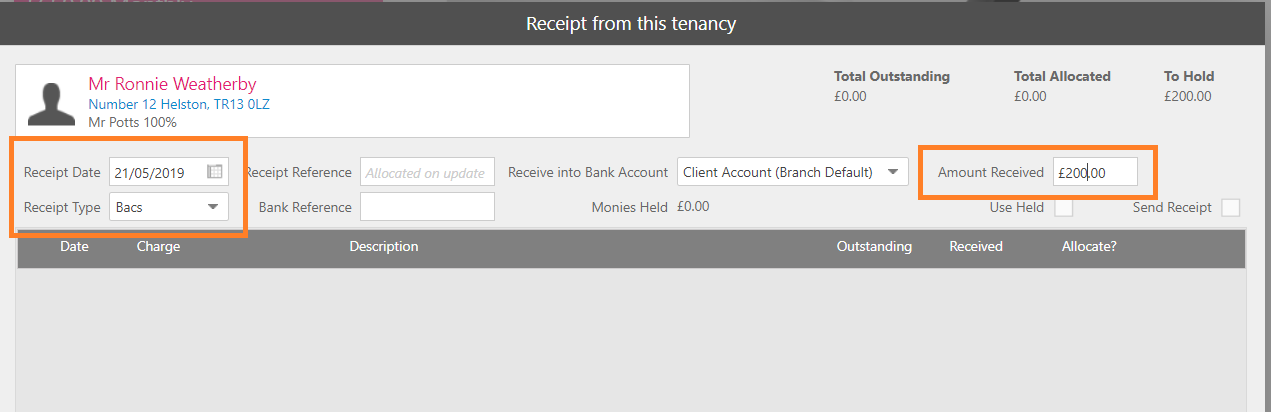The width and height of the screenshot is (1271, 418).
Task: Sort by the Outstanding column header
Action: (873, 246)
